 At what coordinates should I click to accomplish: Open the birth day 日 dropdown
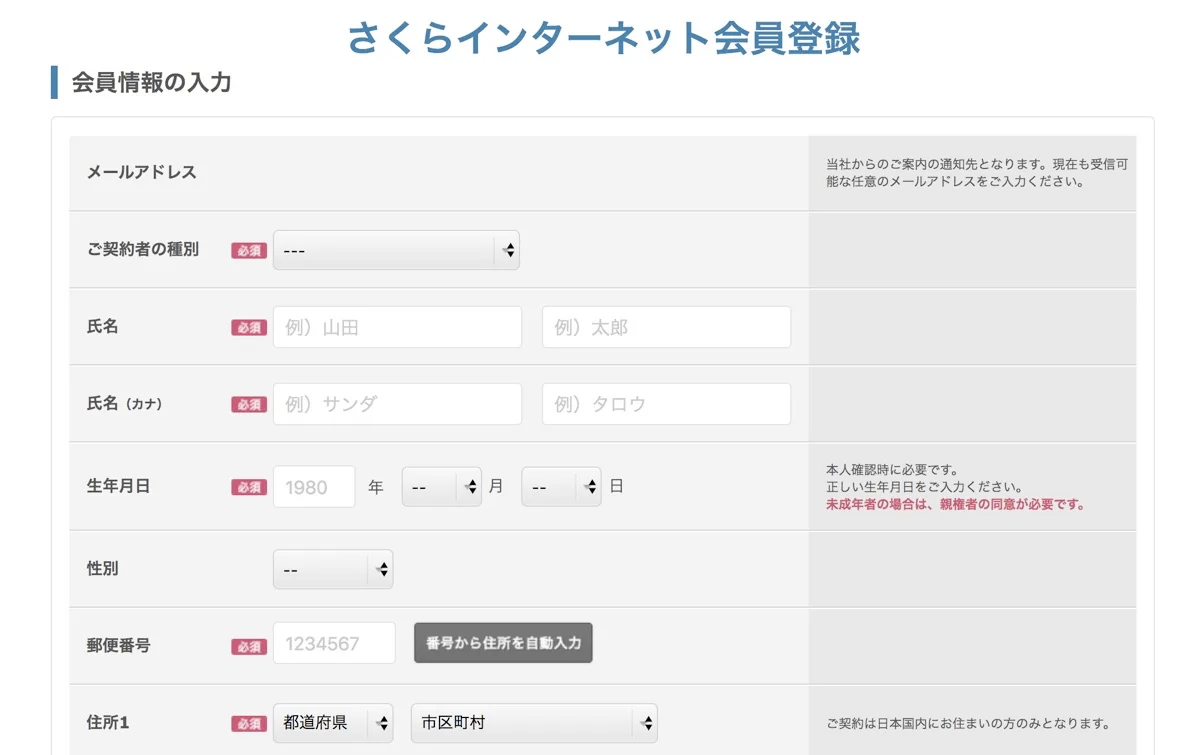561,487
